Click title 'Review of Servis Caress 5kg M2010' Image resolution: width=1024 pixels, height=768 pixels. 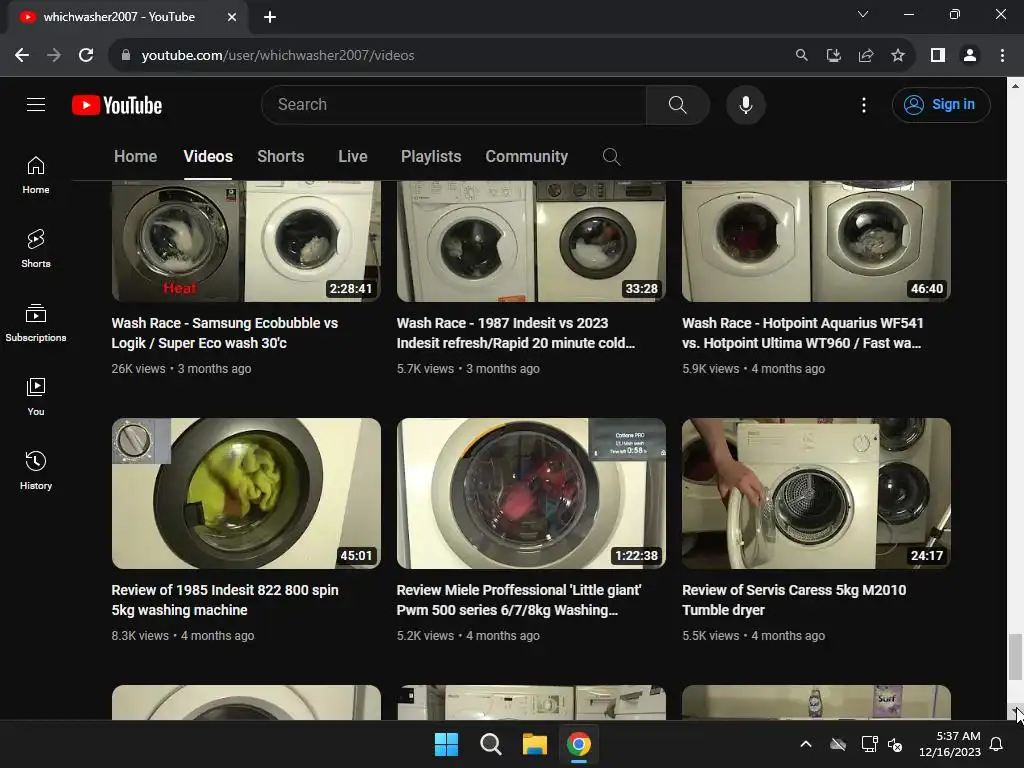point(794,600)
